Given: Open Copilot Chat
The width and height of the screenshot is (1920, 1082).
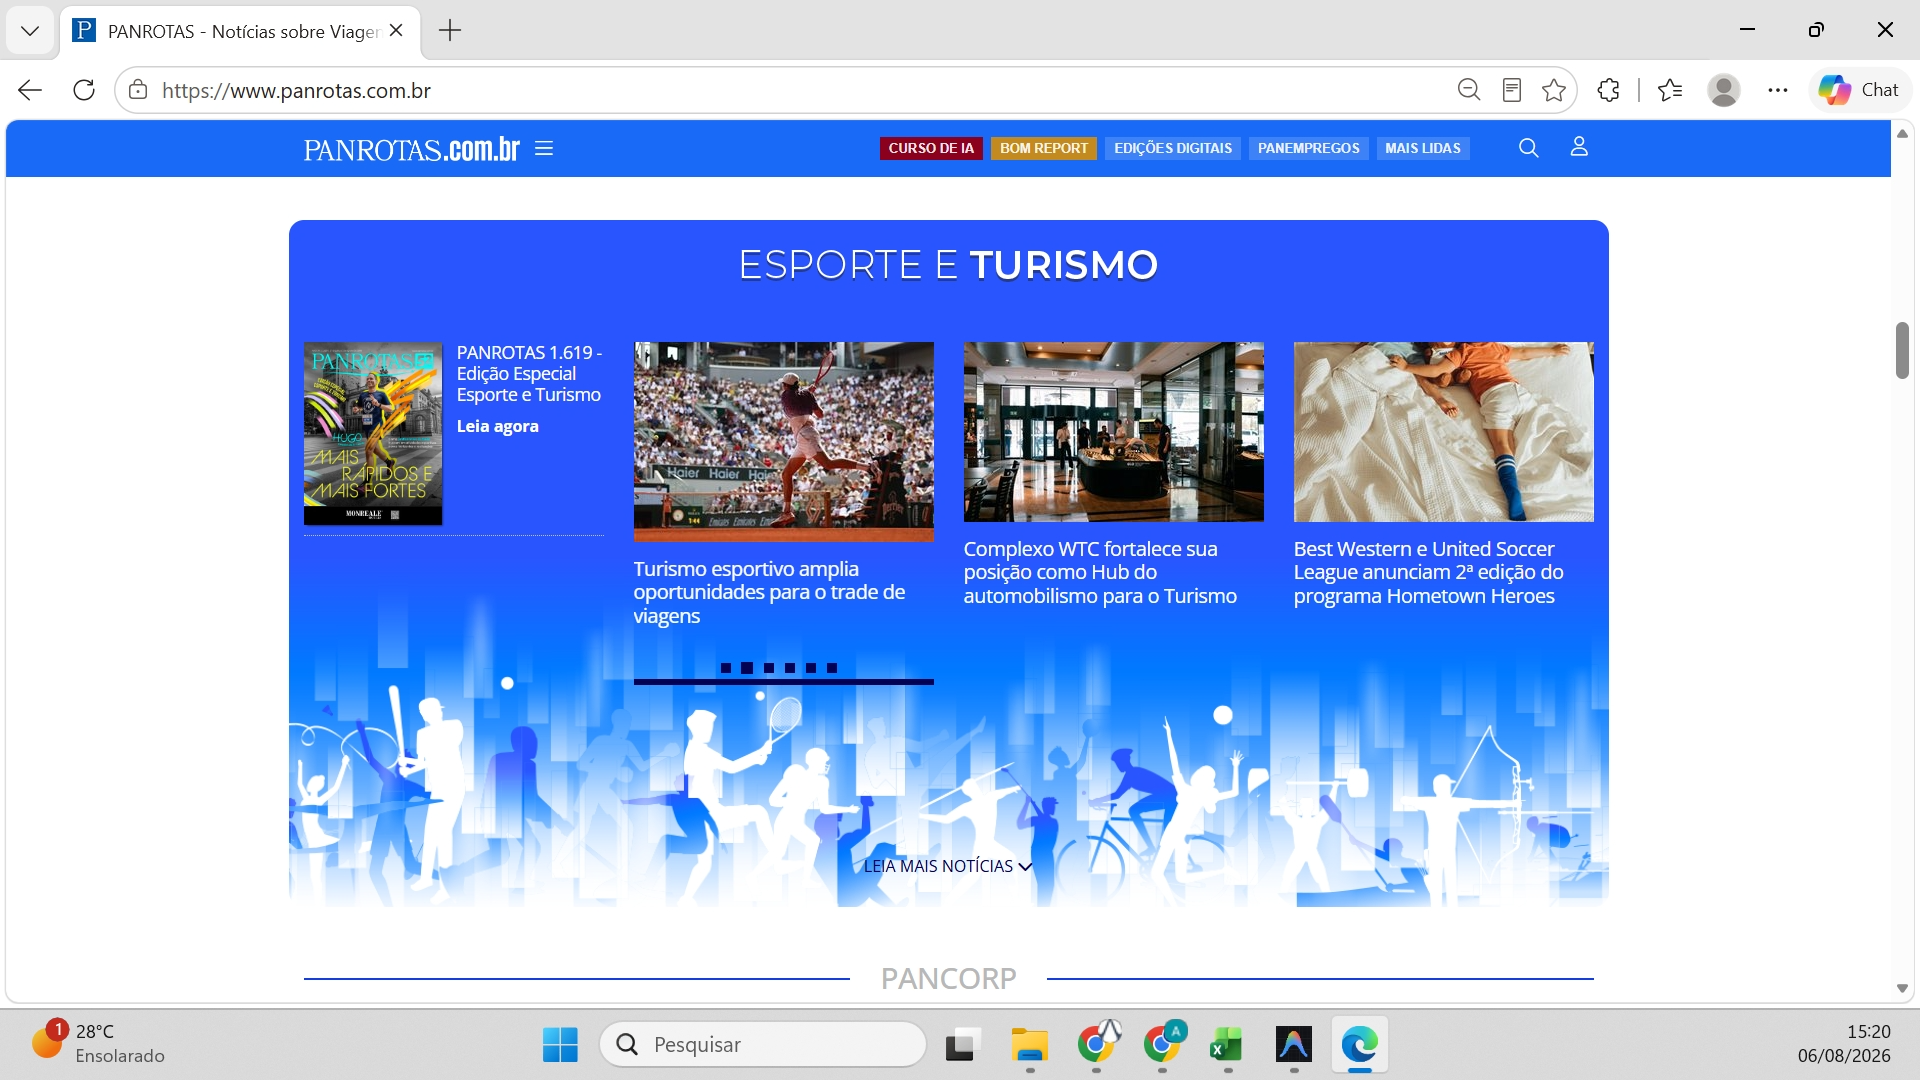Looking at the screenshot, I should [x=1859, y=90].
